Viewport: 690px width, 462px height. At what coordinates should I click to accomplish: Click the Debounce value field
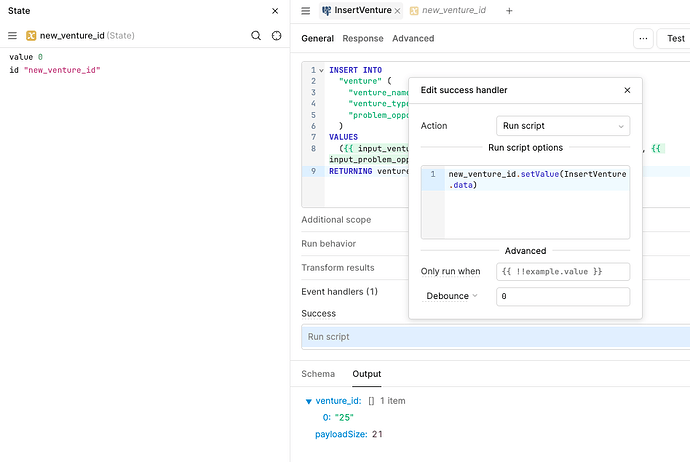click(563, 296)
